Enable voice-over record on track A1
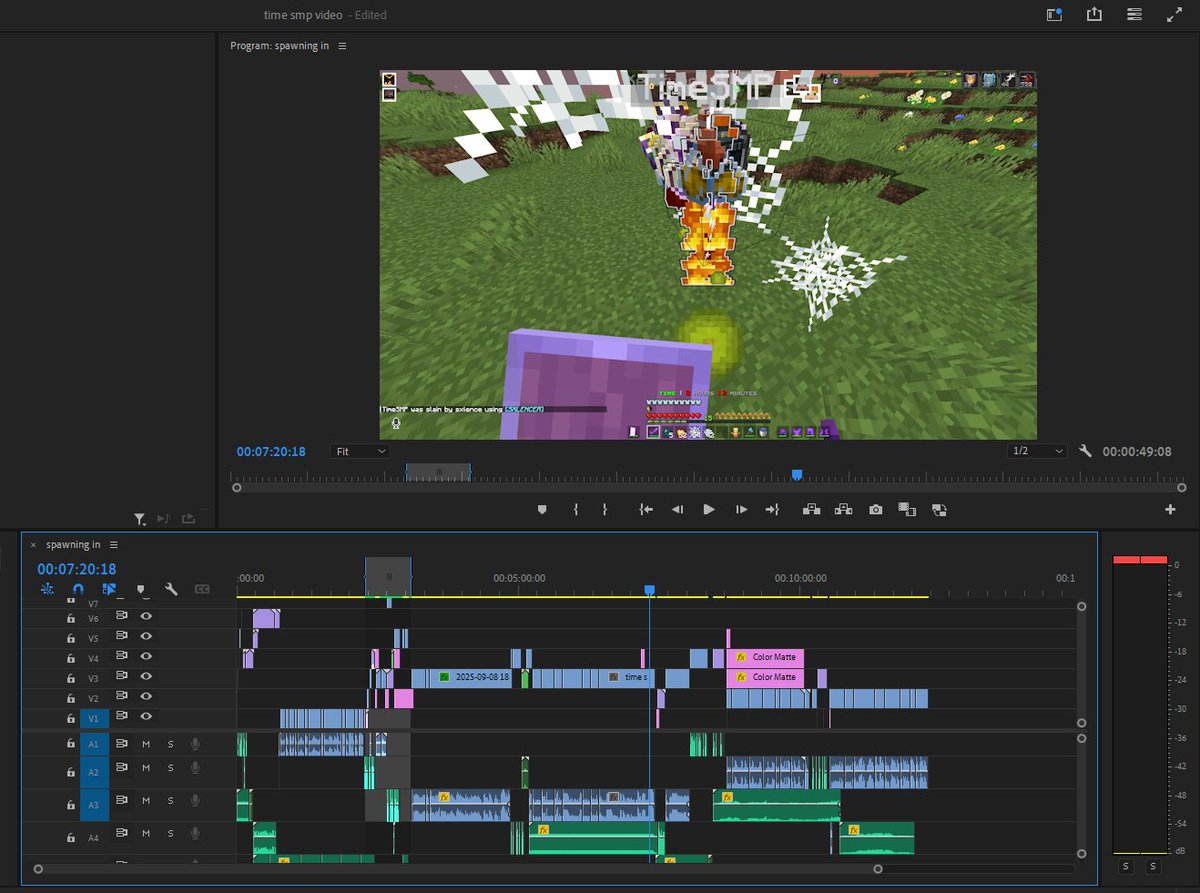This screenshot has width=1200, height=893. pyautogui.click(x=196, y=744)
